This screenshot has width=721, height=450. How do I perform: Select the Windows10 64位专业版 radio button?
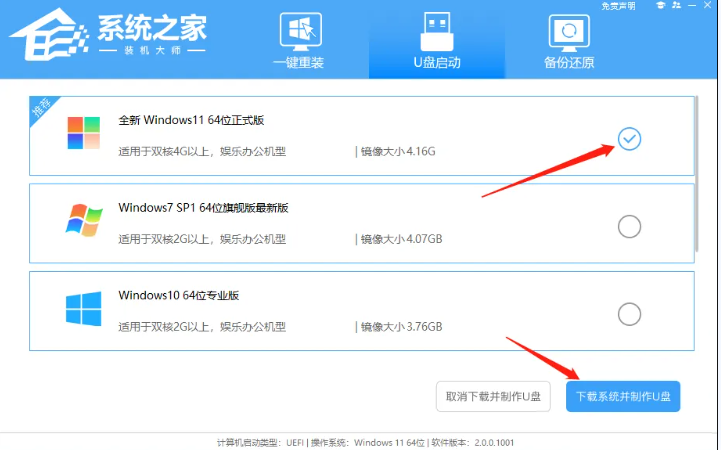pyautogui.click(x=629, y=314)
